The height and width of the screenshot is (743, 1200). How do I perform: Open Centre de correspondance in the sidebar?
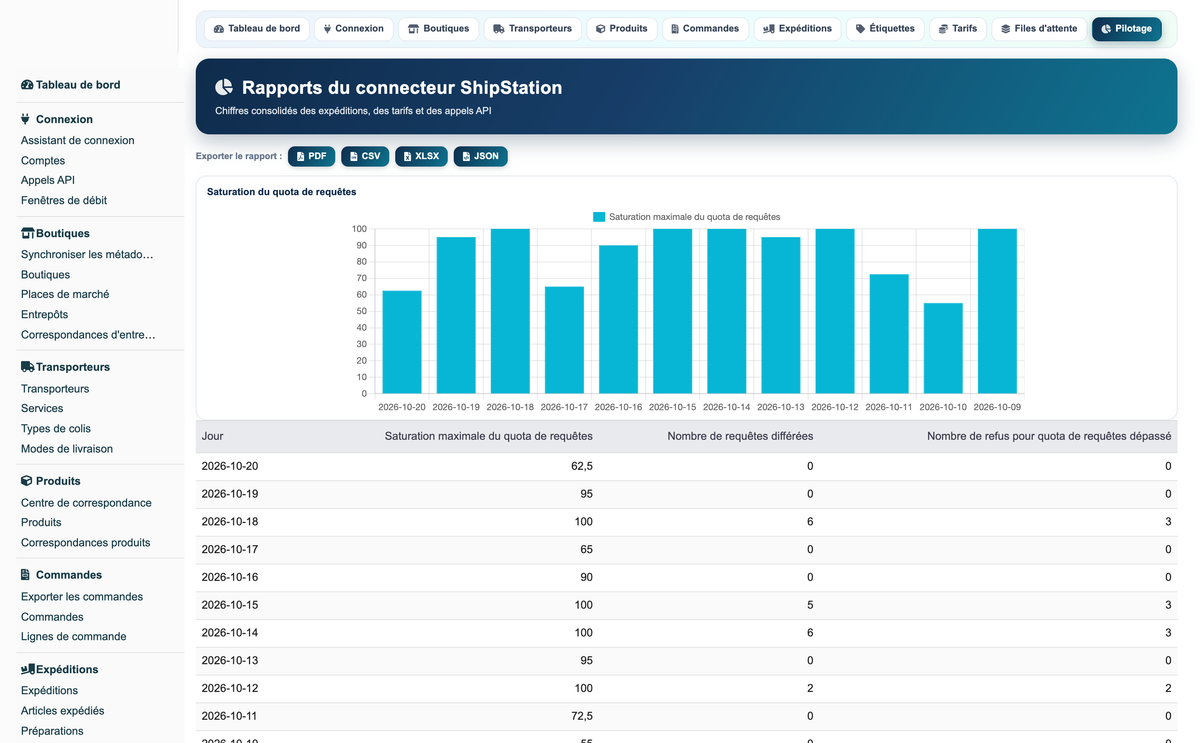[x=86, y=503]
